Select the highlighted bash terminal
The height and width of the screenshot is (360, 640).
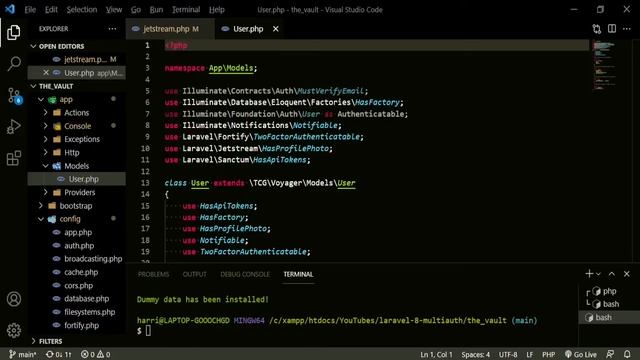pyautogui.click(x=609, y=317)
